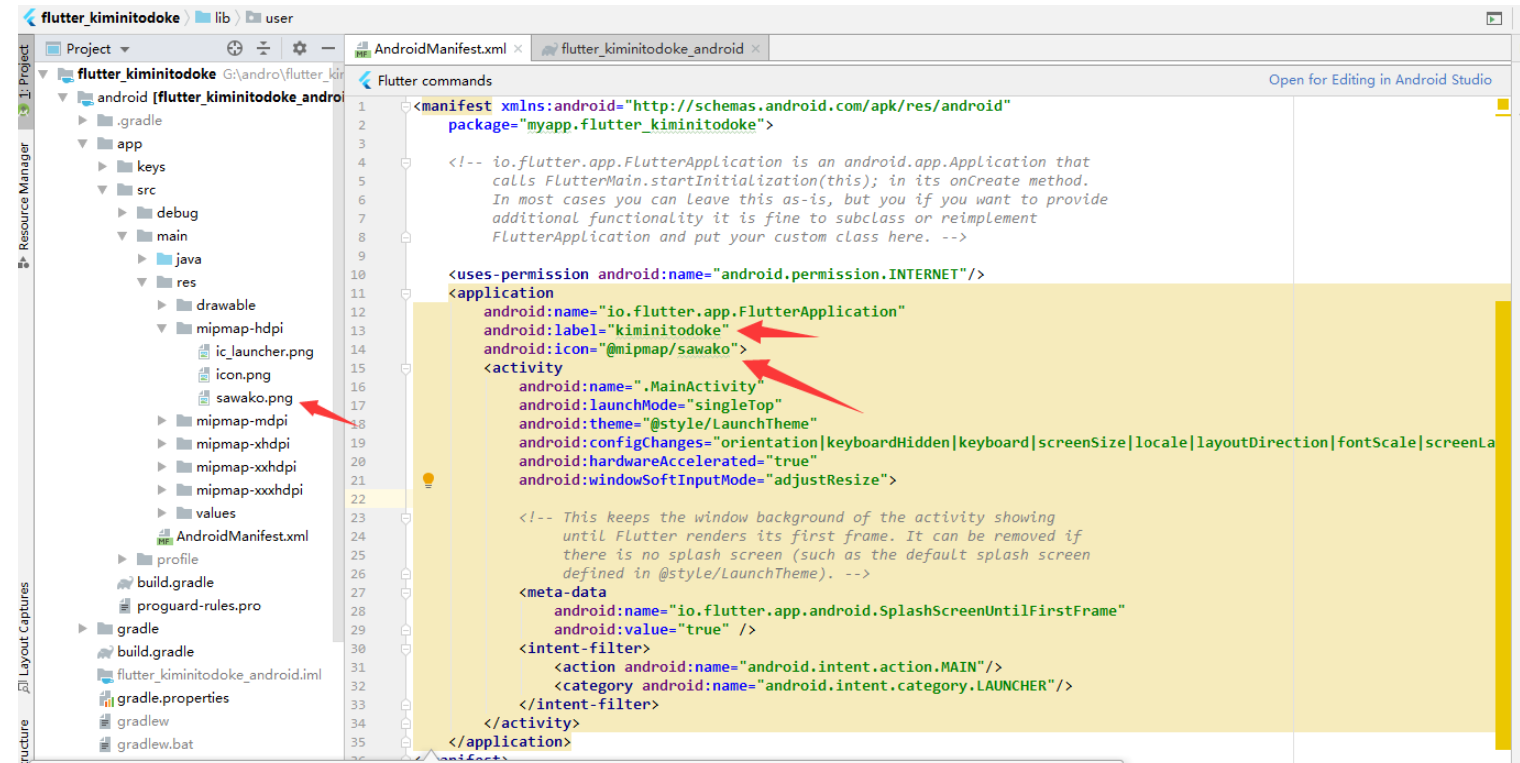This screenshot has width=1520, height=763.
Task: Select the res folder in the tree
Action: click(x=187, y=282)
